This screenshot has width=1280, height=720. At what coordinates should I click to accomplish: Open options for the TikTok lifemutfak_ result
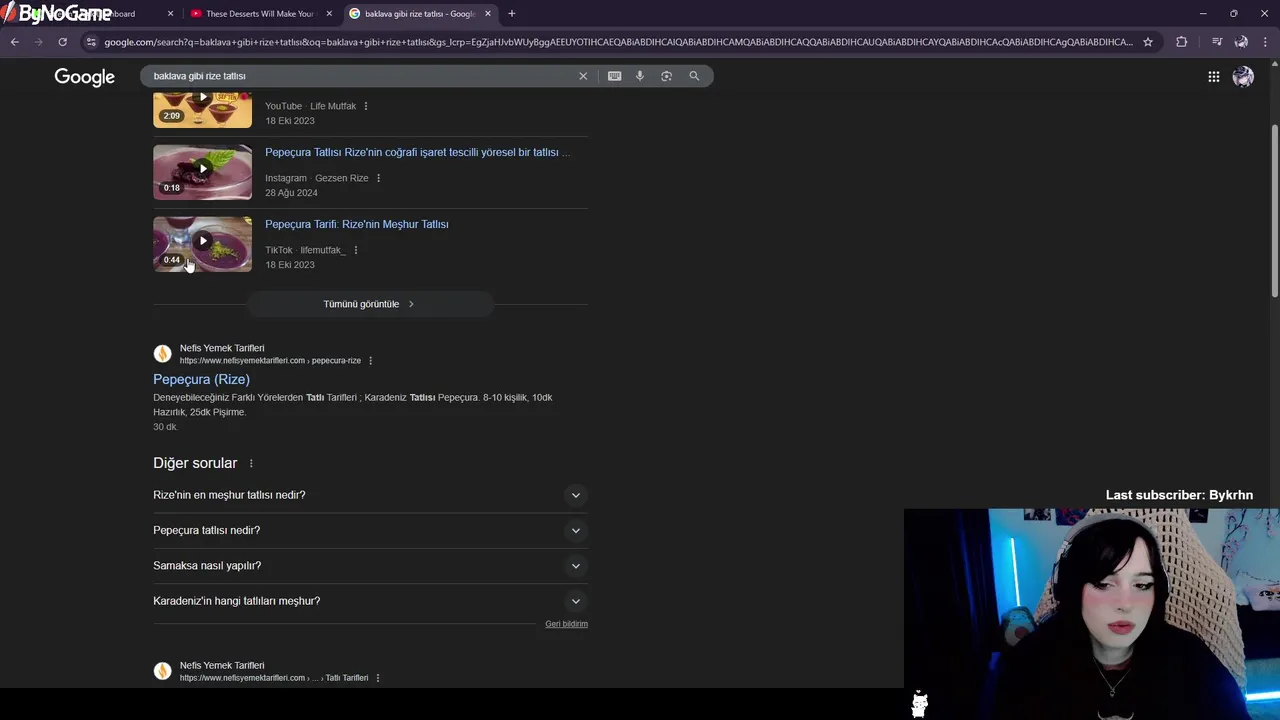(356, 250)
